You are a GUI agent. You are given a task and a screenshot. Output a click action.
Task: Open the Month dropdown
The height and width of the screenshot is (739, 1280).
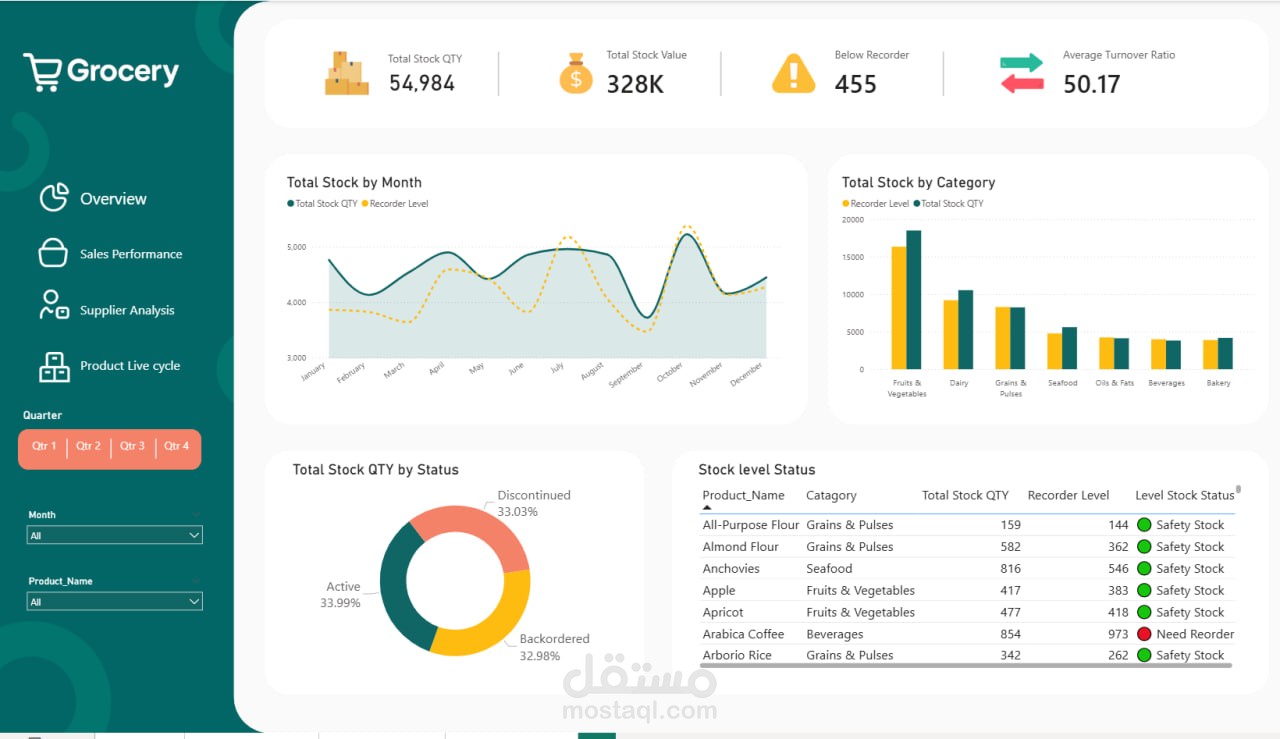pyautogui.click(x=114, y=535)
